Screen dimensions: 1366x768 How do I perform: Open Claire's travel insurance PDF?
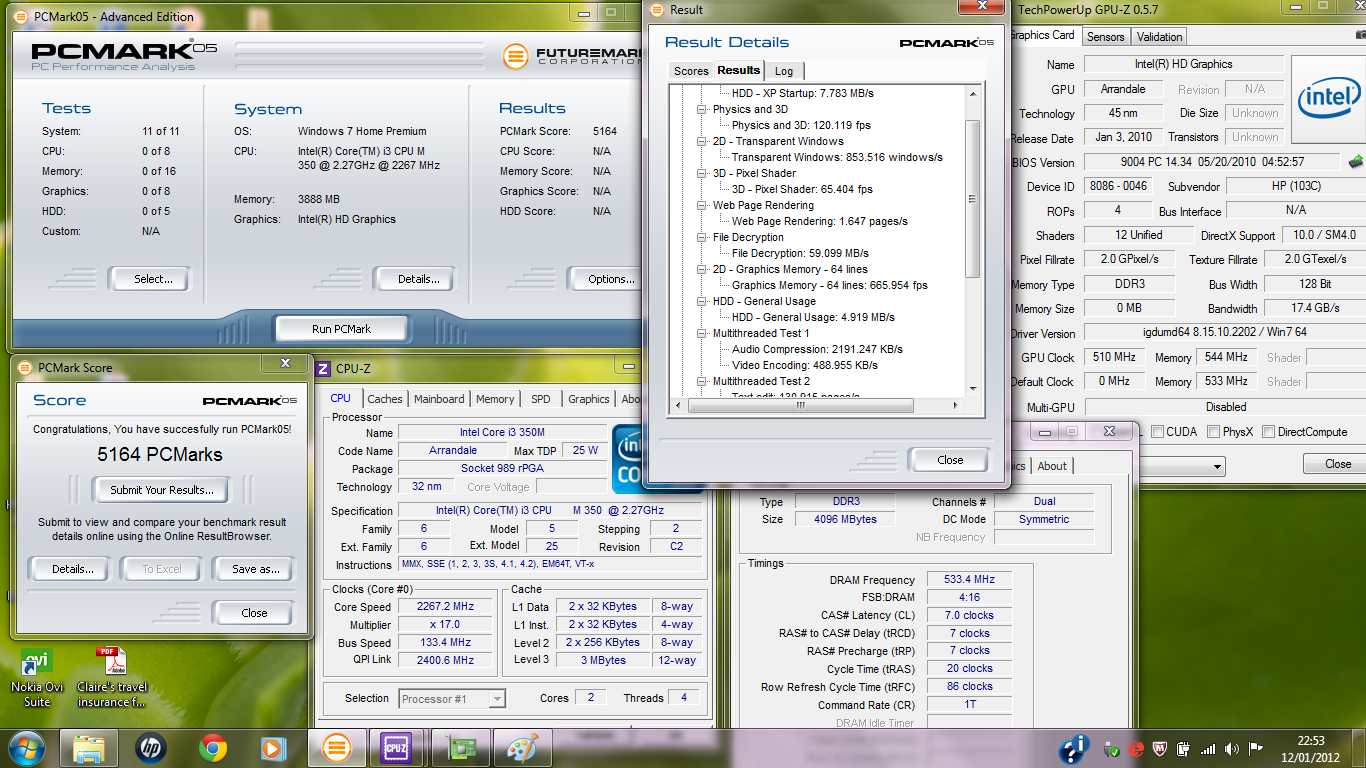[112, 678]
